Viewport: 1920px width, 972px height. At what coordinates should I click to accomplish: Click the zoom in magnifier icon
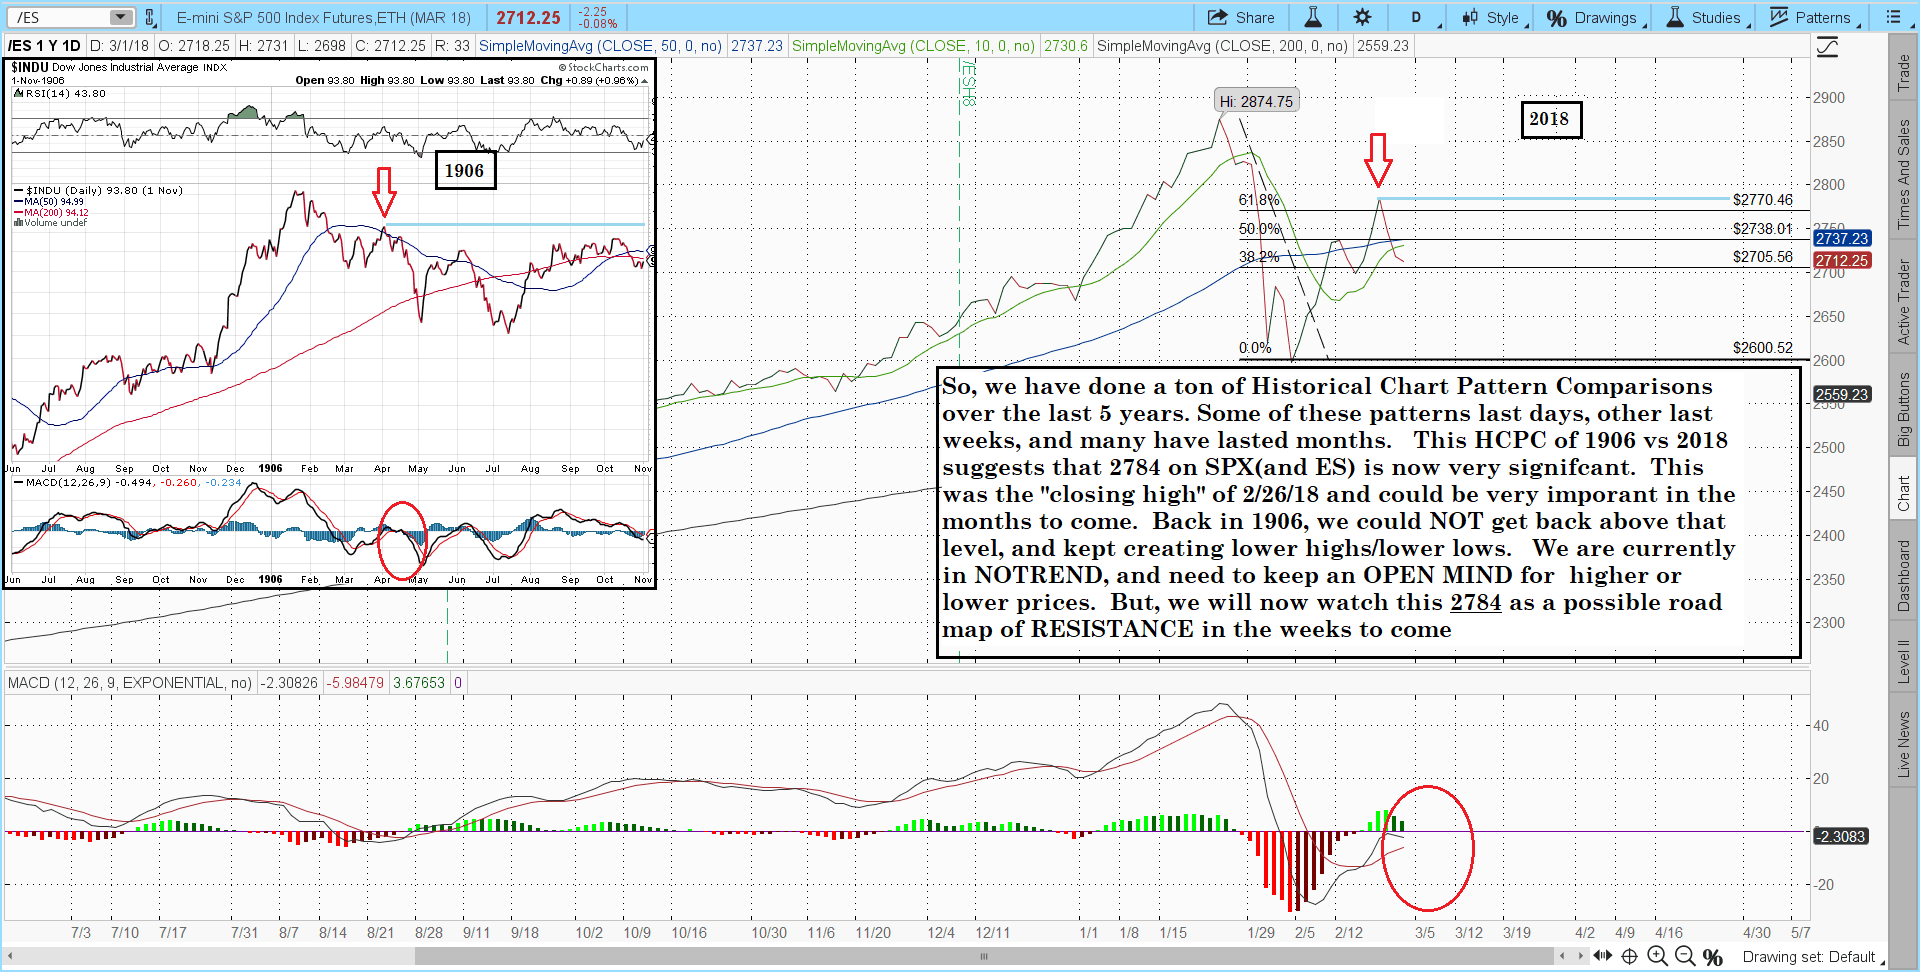point(1657,957)
